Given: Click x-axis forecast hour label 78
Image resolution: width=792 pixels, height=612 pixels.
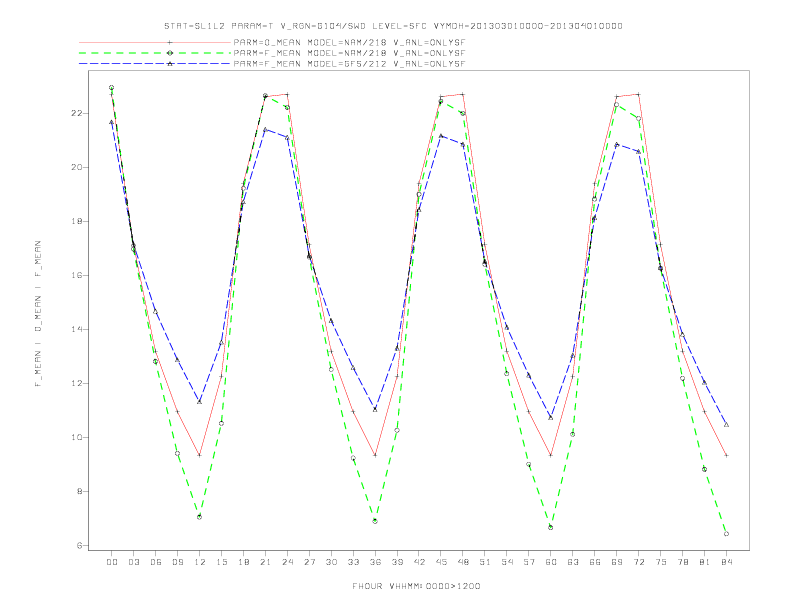Looking at the screenshot, I should tap(682, 562).
